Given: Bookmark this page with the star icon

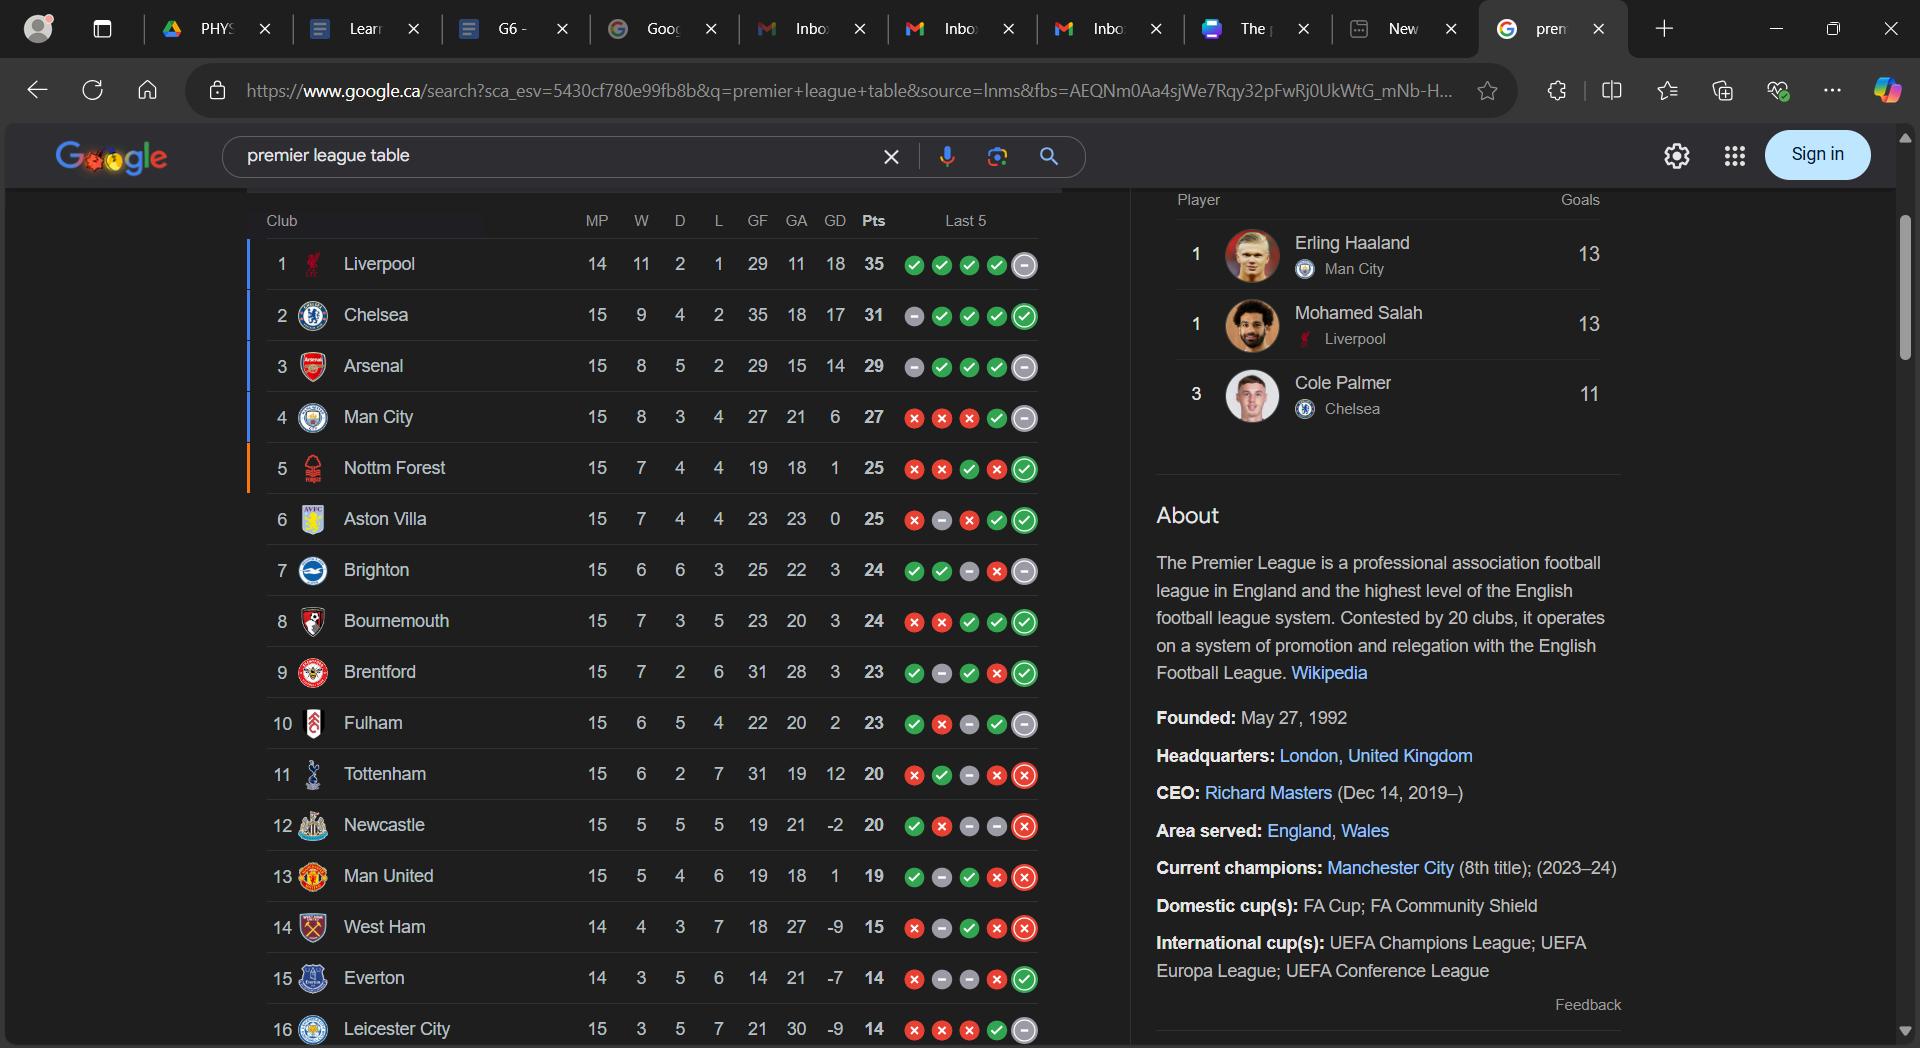Looking at the screenshot, I should coord(1487,91).
